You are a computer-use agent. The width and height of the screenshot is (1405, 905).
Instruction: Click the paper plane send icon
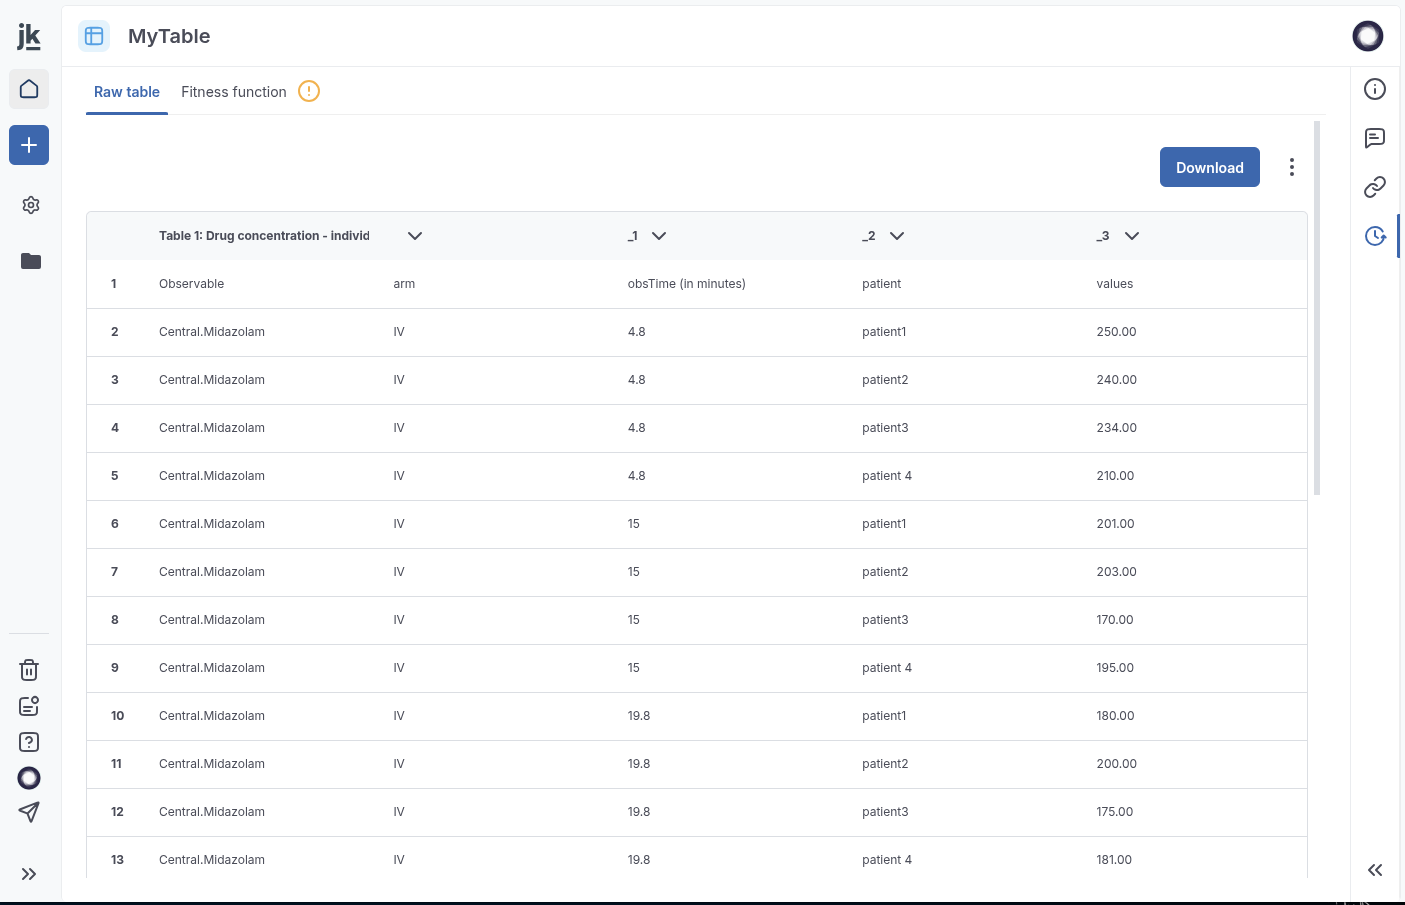click(x=29, y=812)
